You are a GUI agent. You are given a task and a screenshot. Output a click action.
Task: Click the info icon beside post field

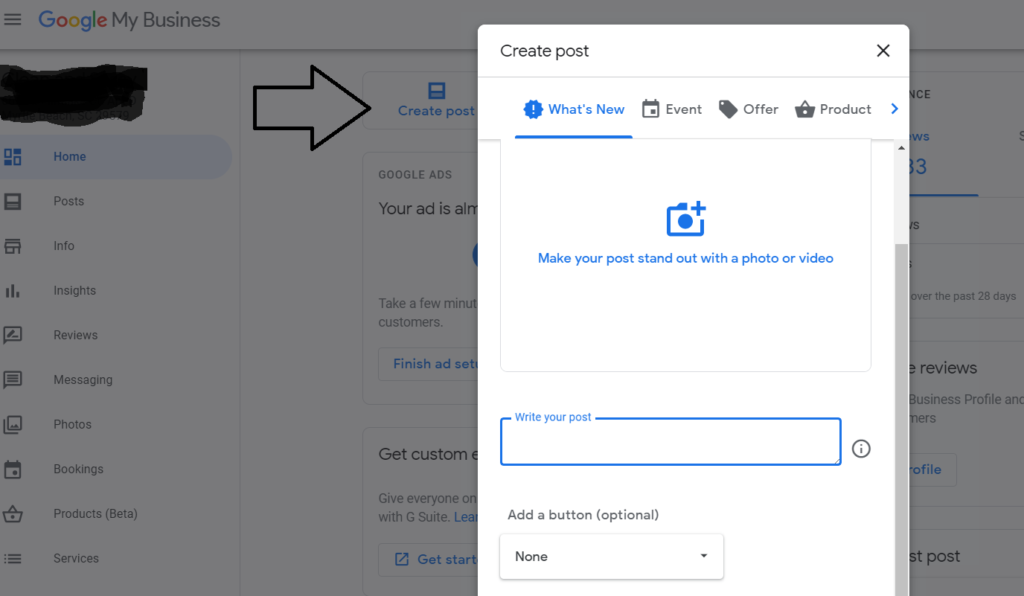861,448
